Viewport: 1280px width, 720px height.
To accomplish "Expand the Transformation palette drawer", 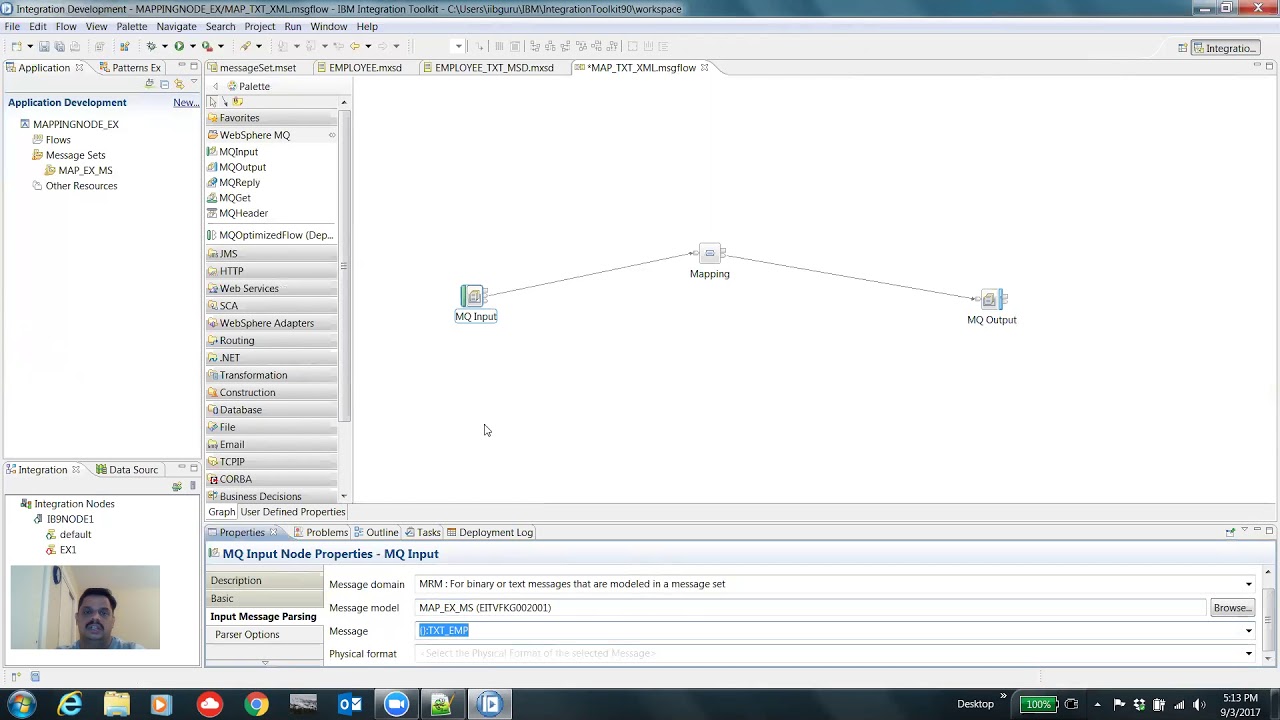I will pos(271,375).
